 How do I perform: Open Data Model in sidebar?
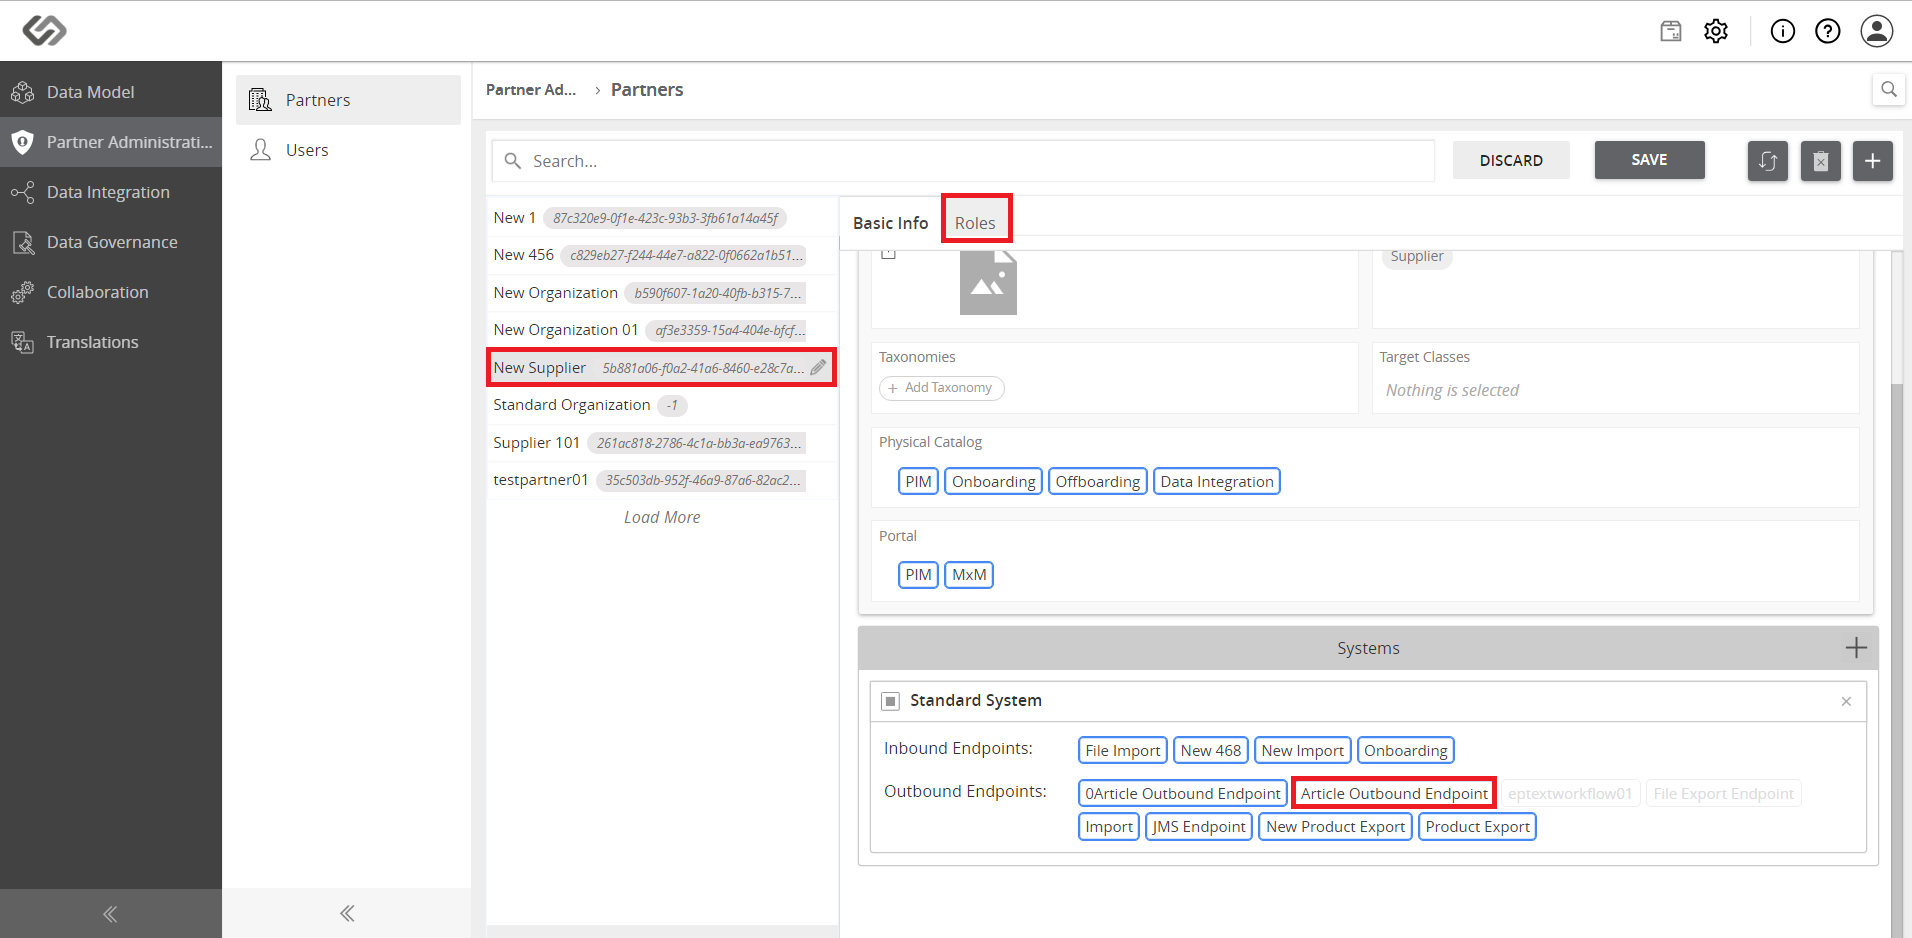click(111, 92)
